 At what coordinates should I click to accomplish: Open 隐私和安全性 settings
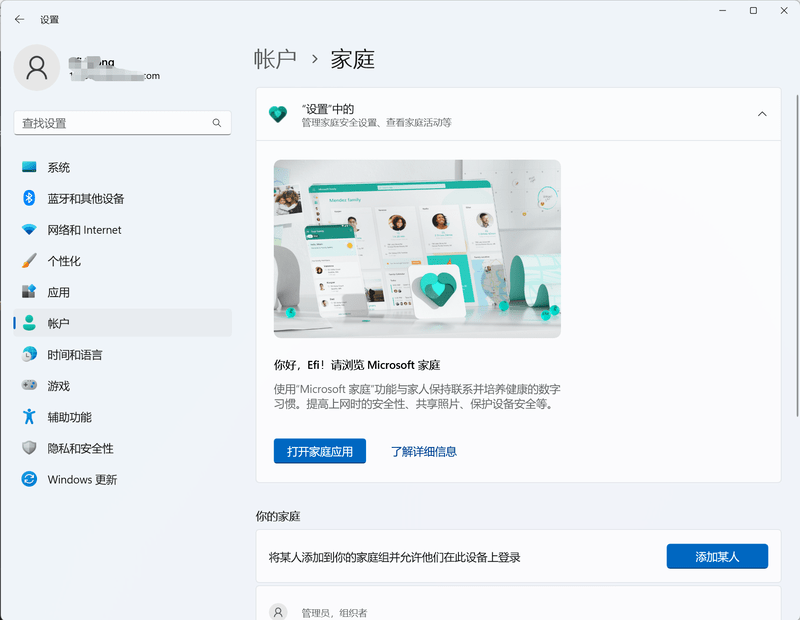coord(122,448)
